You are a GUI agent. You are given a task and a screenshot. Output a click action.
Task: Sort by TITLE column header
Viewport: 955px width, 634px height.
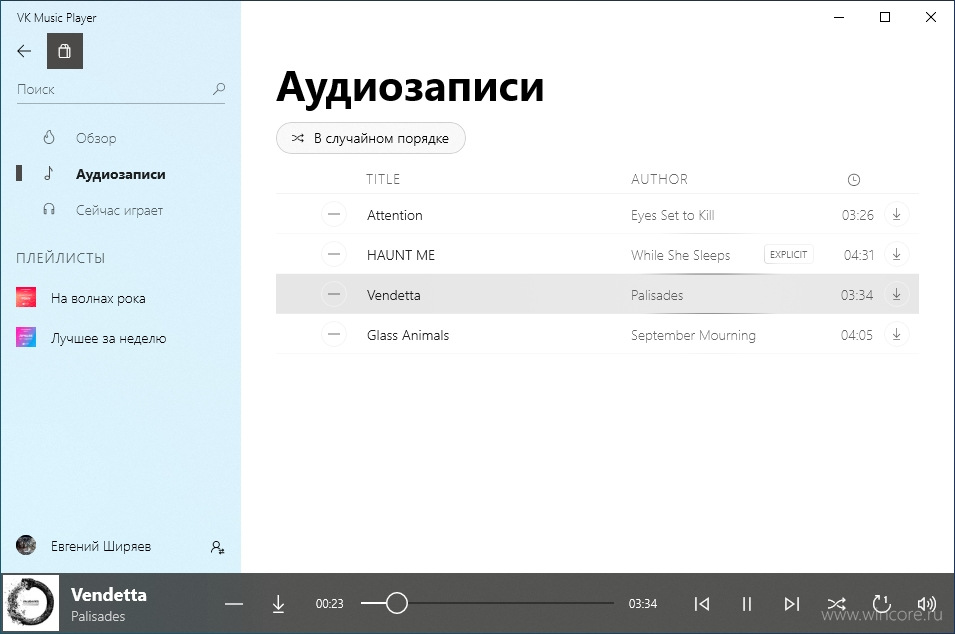point(383,179)
